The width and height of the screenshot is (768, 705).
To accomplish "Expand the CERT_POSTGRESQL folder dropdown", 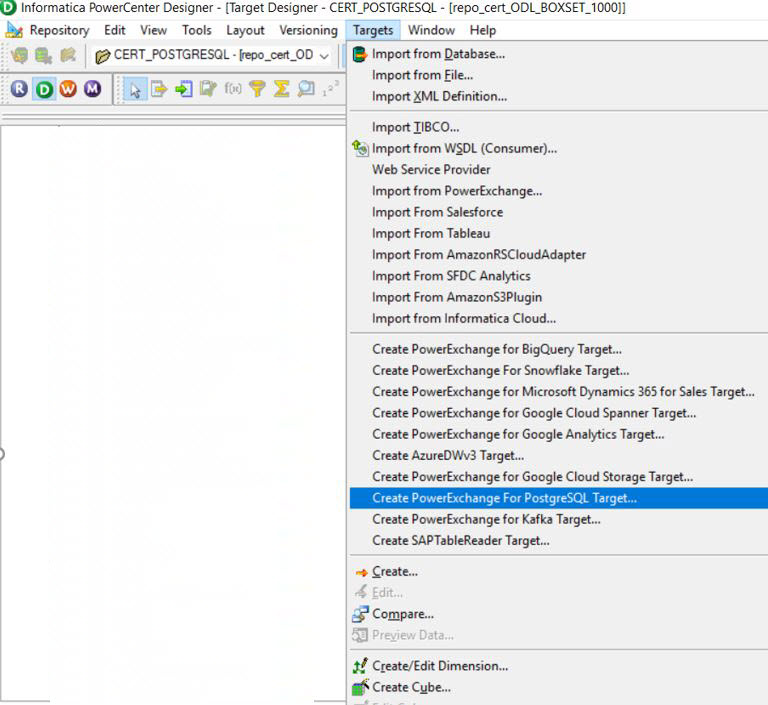I will 323,55.
